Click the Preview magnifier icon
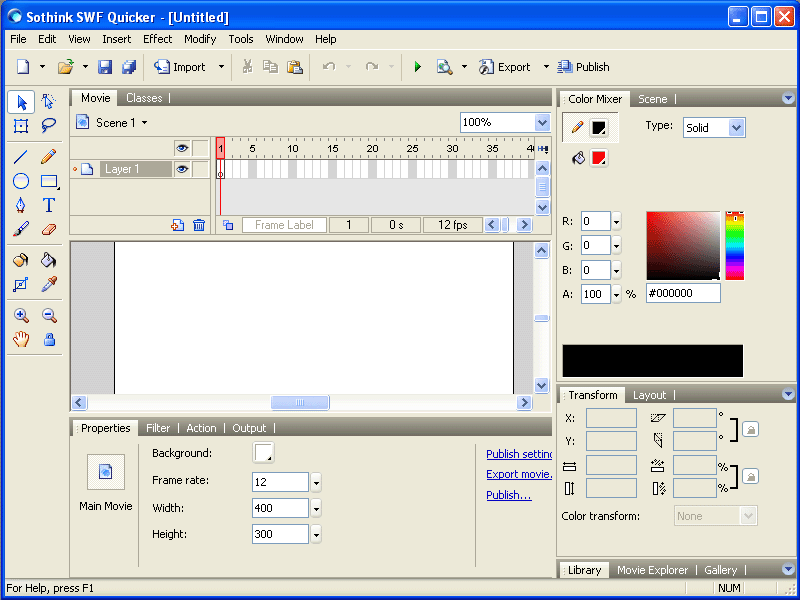 coord(444,67)
